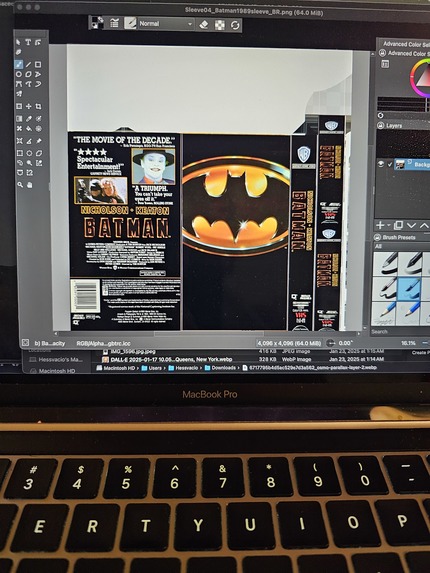Toggle eraser mode
Screen dimensions: 430x573
[x=204, y=25]
